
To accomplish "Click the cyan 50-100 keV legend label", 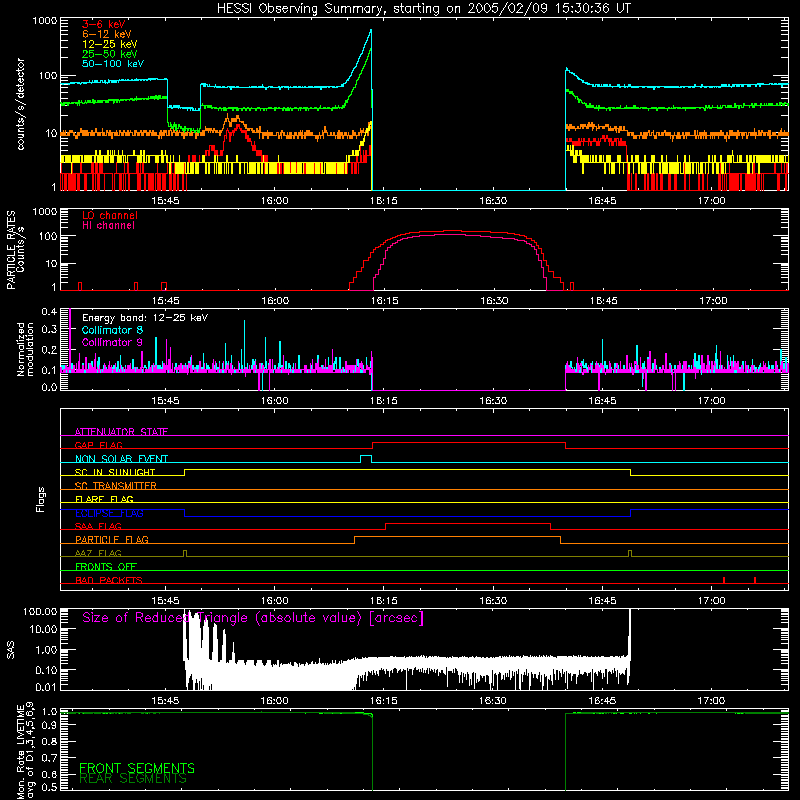I will pos(113,64).
